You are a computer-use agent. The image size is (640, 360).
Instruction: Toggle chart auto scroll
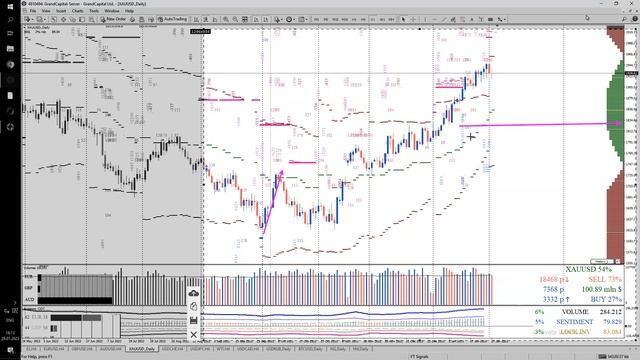click(x=256, y=19)
